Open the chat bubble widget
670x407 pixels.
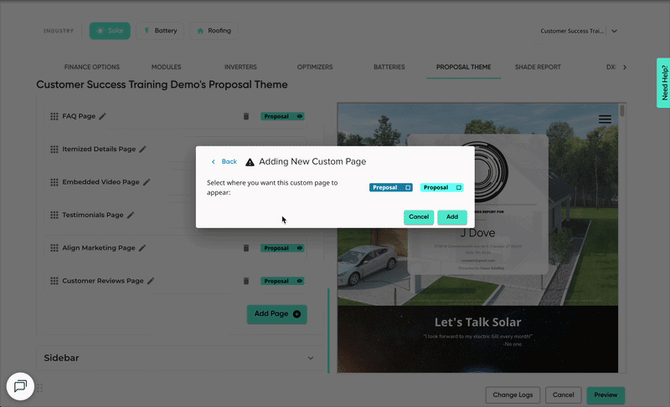(21, 386)
